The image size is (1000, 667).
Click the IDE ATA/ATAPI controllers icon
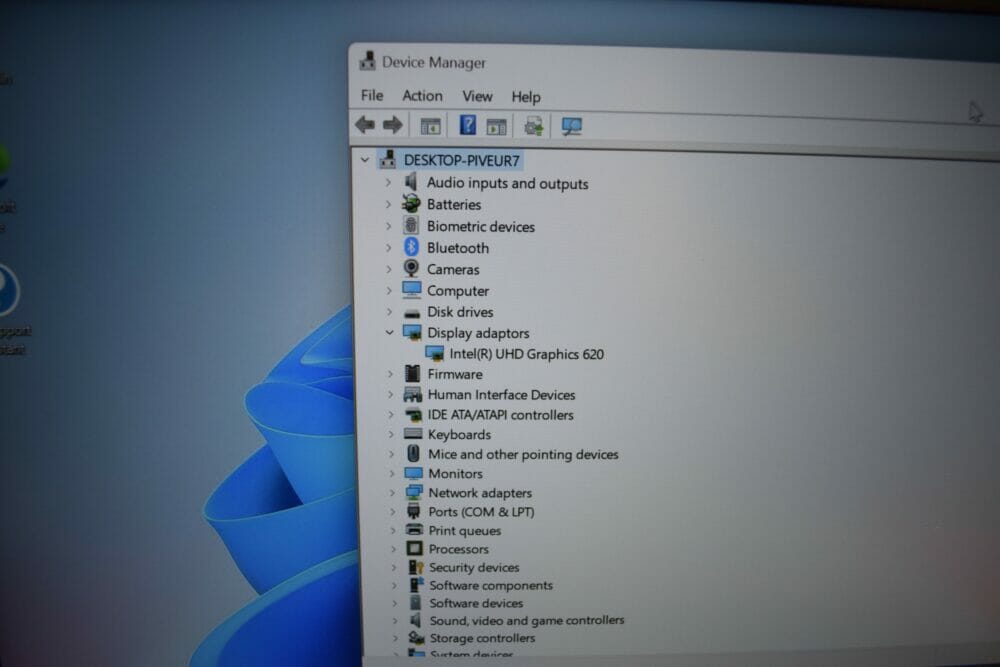[413, 414]
